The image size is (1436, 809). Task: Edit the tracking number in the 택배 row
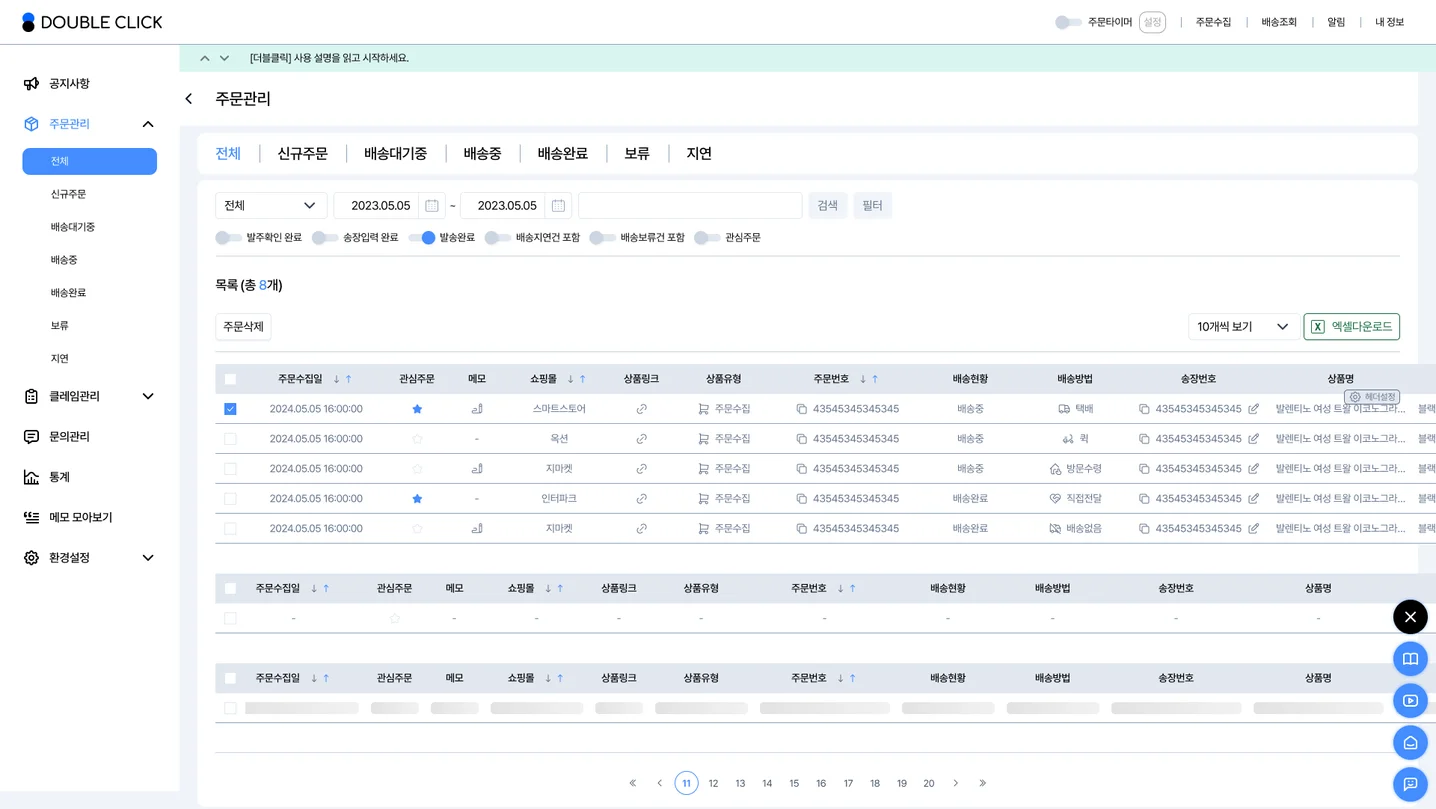click(1253, 409)
